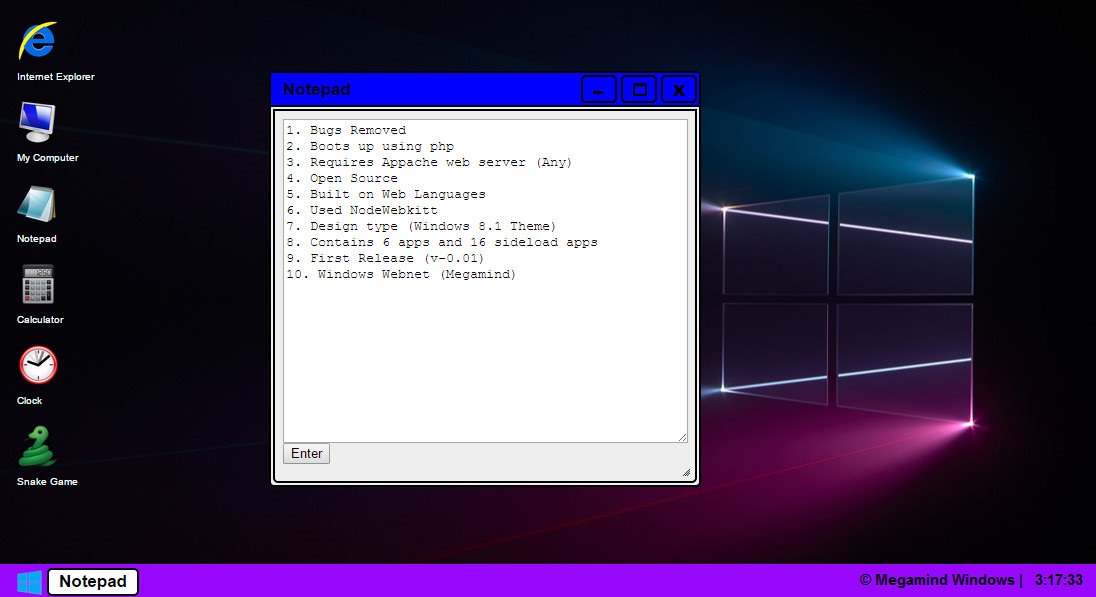Click the line "4. Open Source"
1096x597 pixels.
tap(342, 178)
